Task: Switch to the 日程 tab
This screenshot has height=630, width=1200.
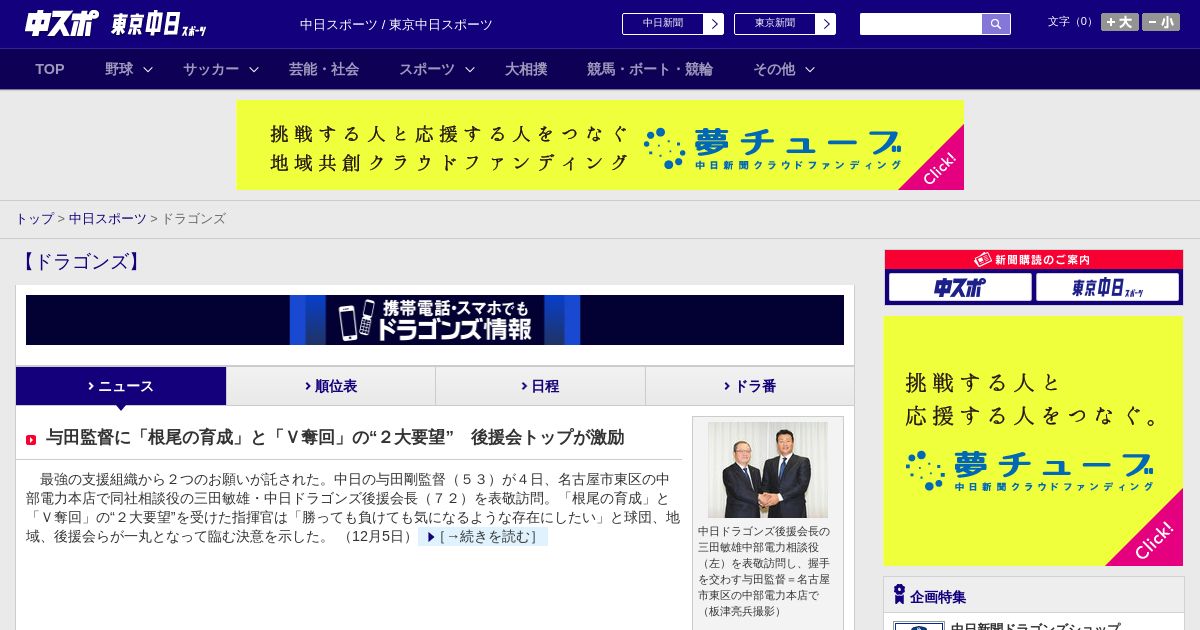Action: pyautogui.click(x=540, y=386)
